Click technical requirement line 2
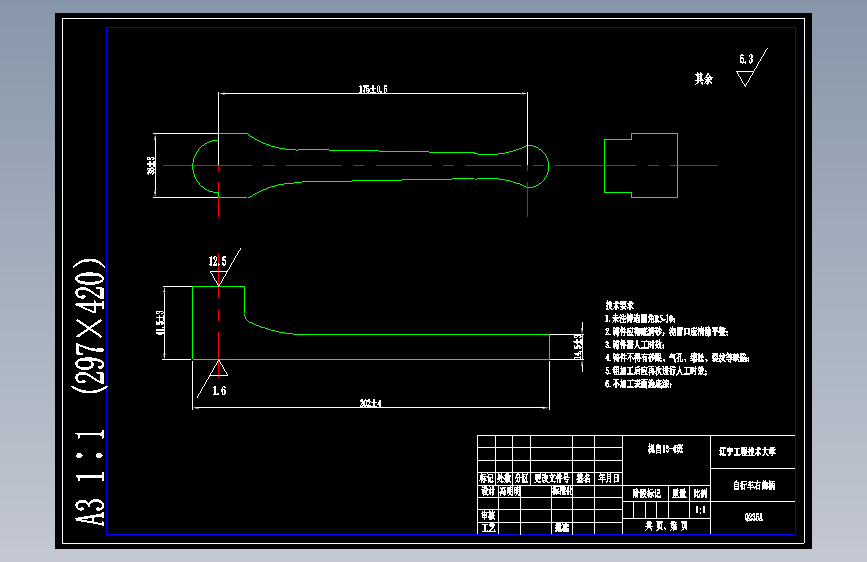This screenshot has width=867, height=562. 666,332
